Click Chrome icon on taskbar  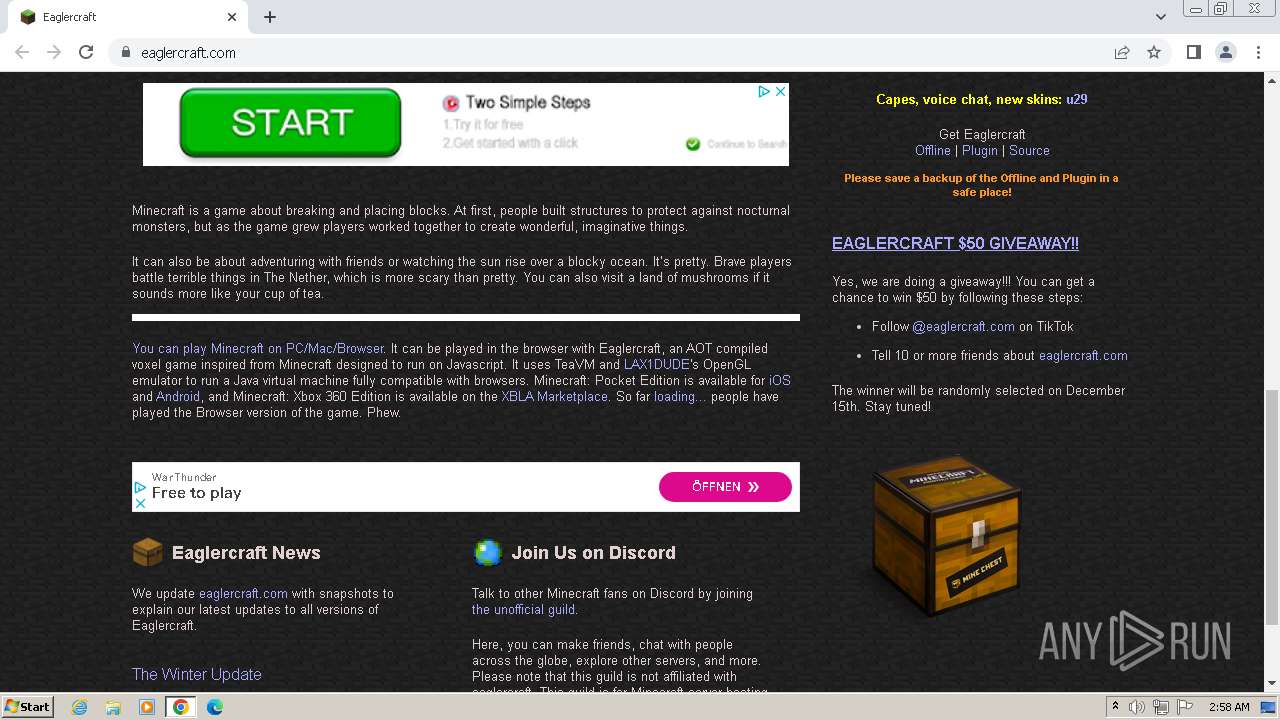(x=181, y=707)
